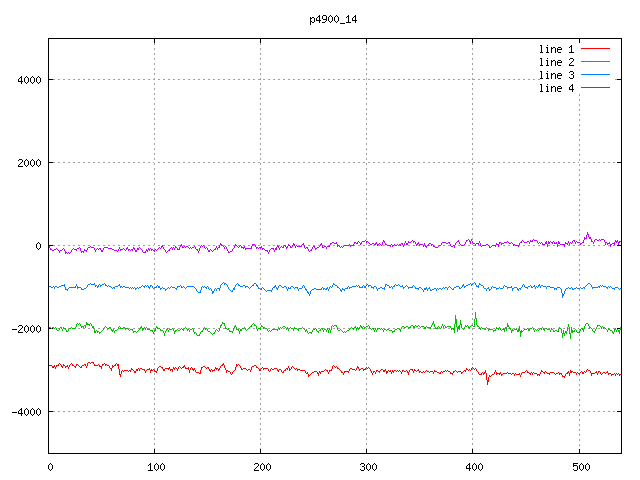Click the 4000 y-axis tick label
The image size is (640, 480).
(27, 80)
